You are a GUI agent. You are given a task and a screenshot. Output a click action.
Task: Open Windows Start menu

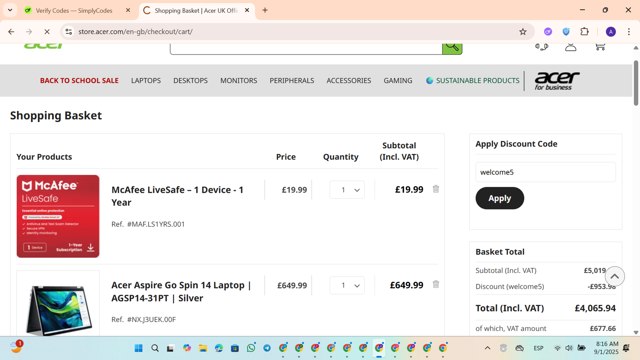[x=138, y=348]
